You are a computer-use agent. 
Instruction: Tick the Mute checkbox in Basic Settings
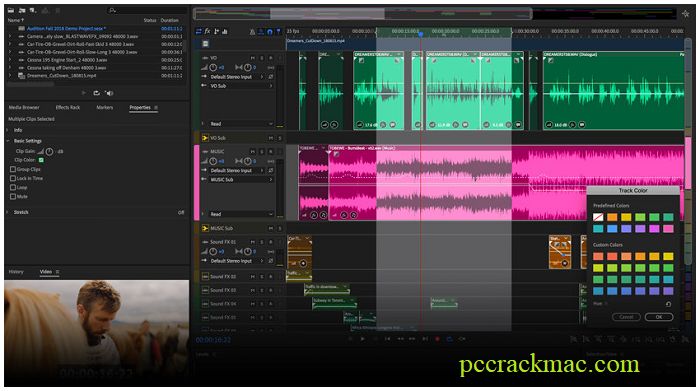[x=13, y=196]
